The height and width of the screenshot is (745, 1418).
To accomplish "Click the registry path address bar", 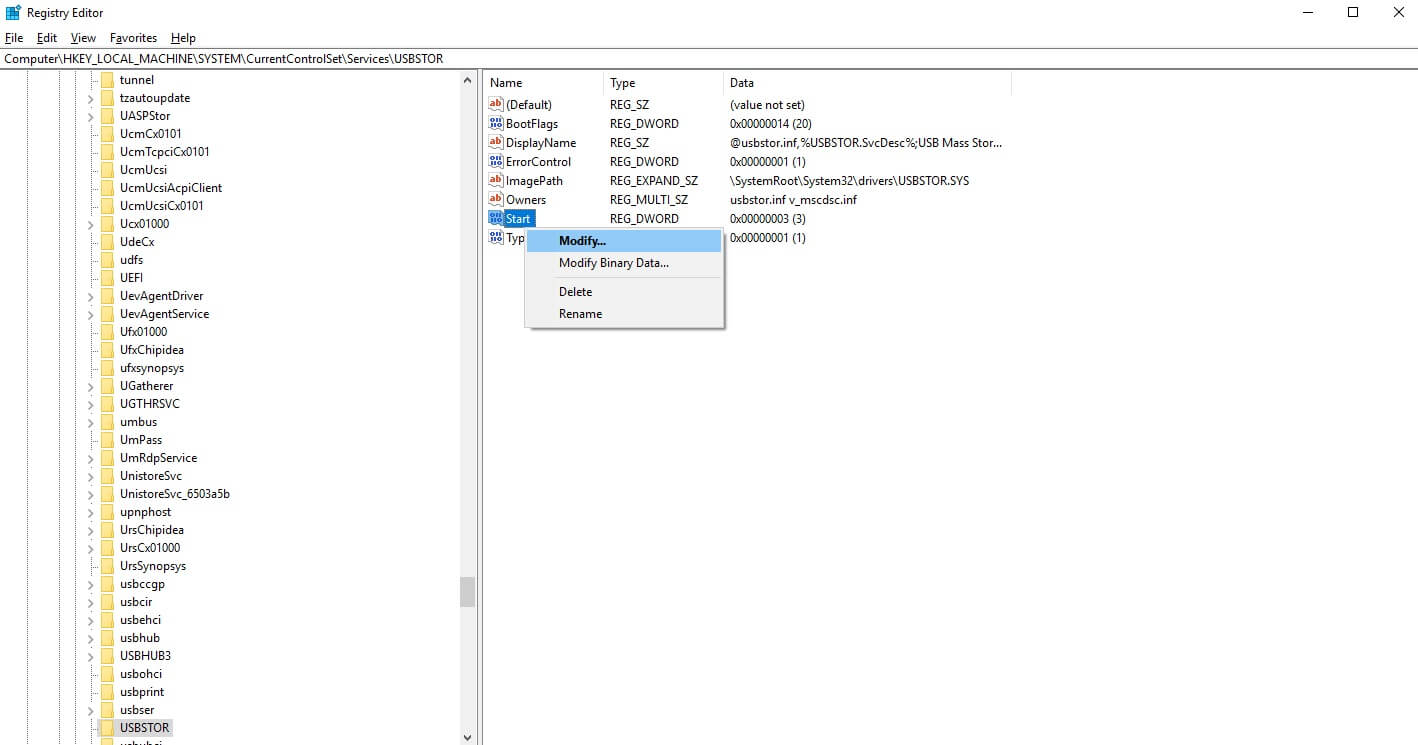I will [709, 59].
